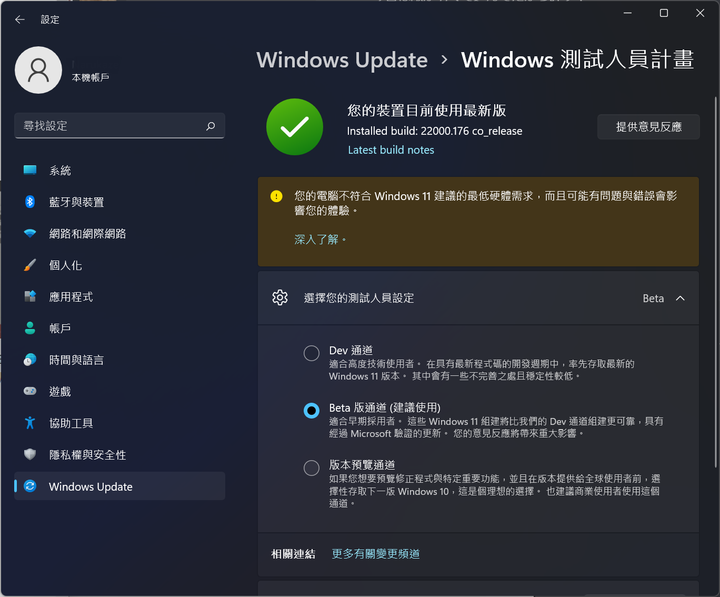This screenshot has height=597, width=720.
Task: Open the 帳戶 settings category
Action: coord(119,328)
